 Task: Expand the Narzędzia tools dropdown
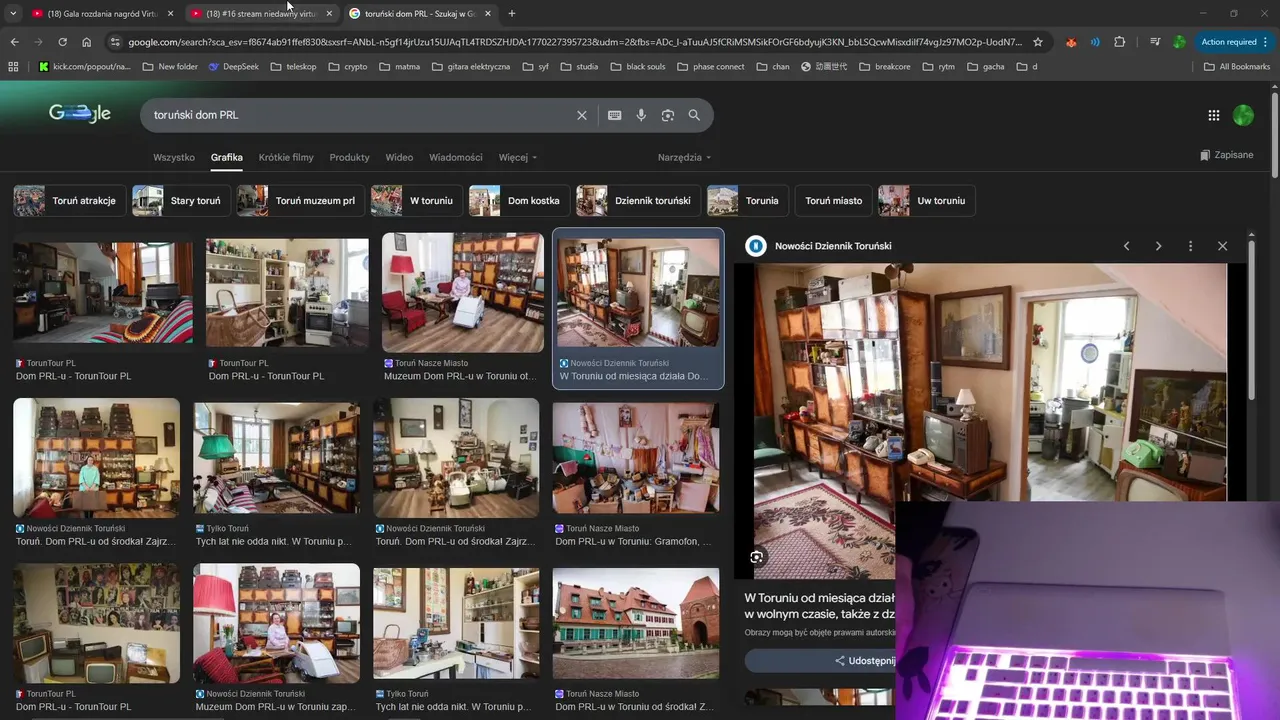(684, 157)
